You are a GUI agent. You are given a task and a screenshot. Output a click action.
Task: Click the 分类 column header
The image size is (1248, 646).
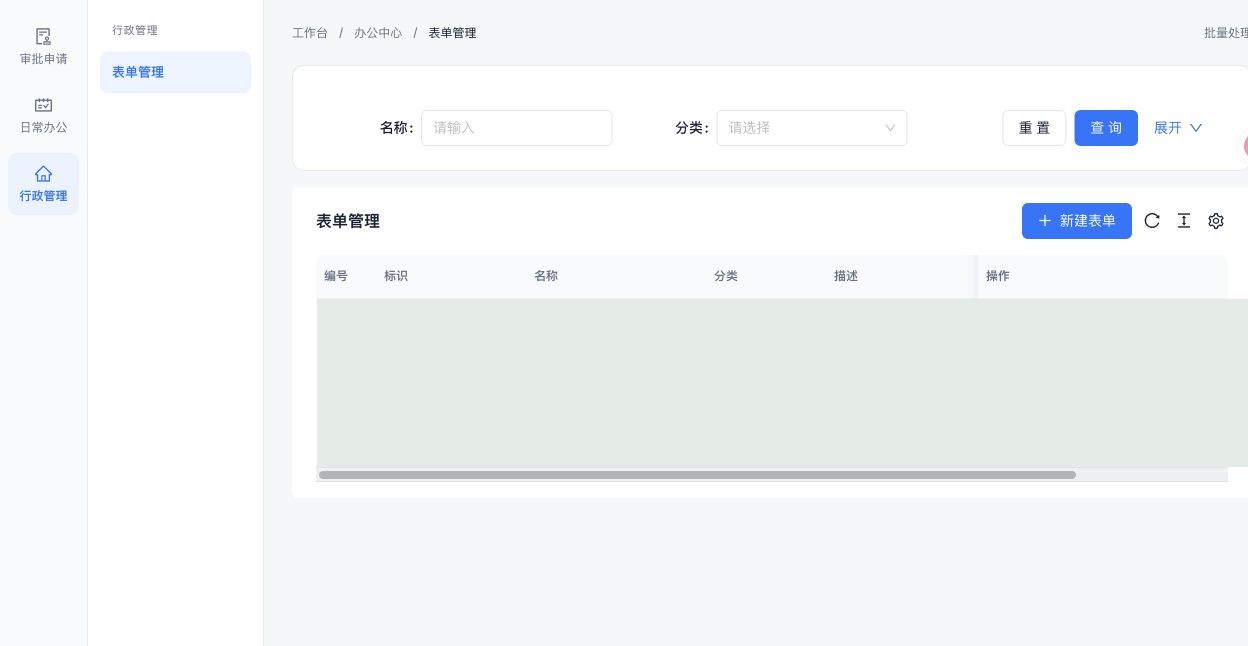coord(726,276)
